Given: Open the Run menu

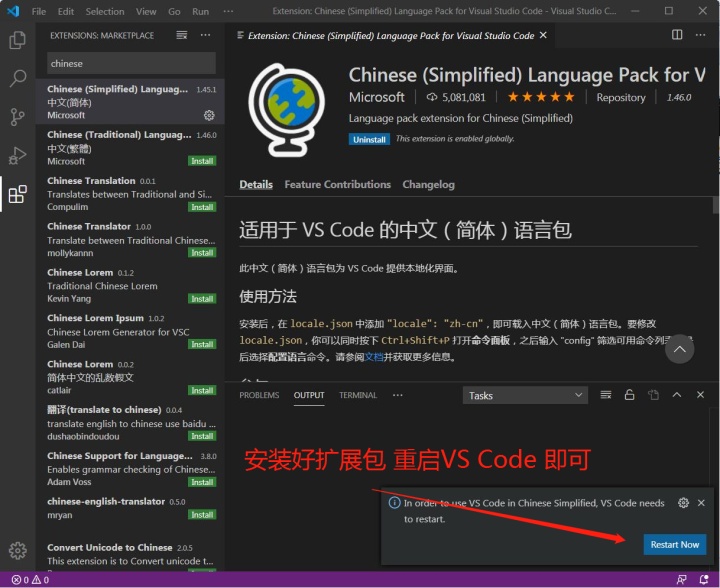Looking at the screenshot, I should coord(201,11).
